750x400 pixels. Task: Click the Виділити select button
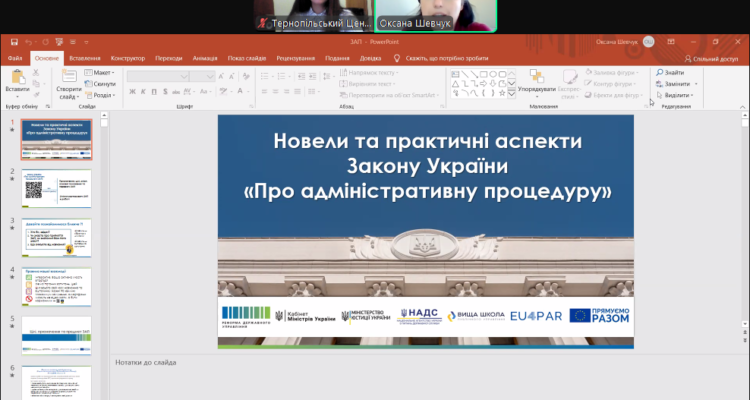[x=675, y=95]
